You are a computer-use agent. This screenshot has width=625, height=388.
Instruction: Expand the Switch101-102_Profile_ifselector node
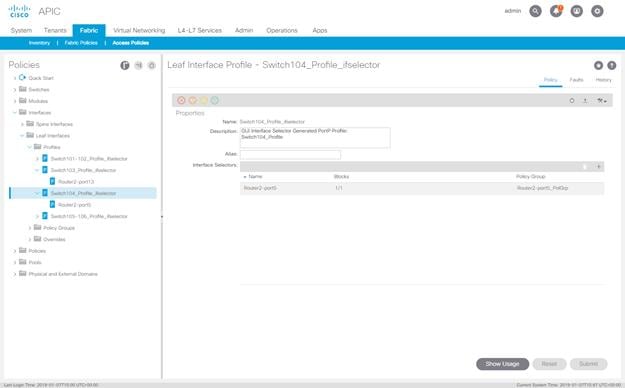pyautogui.click(x=37, y=159)
